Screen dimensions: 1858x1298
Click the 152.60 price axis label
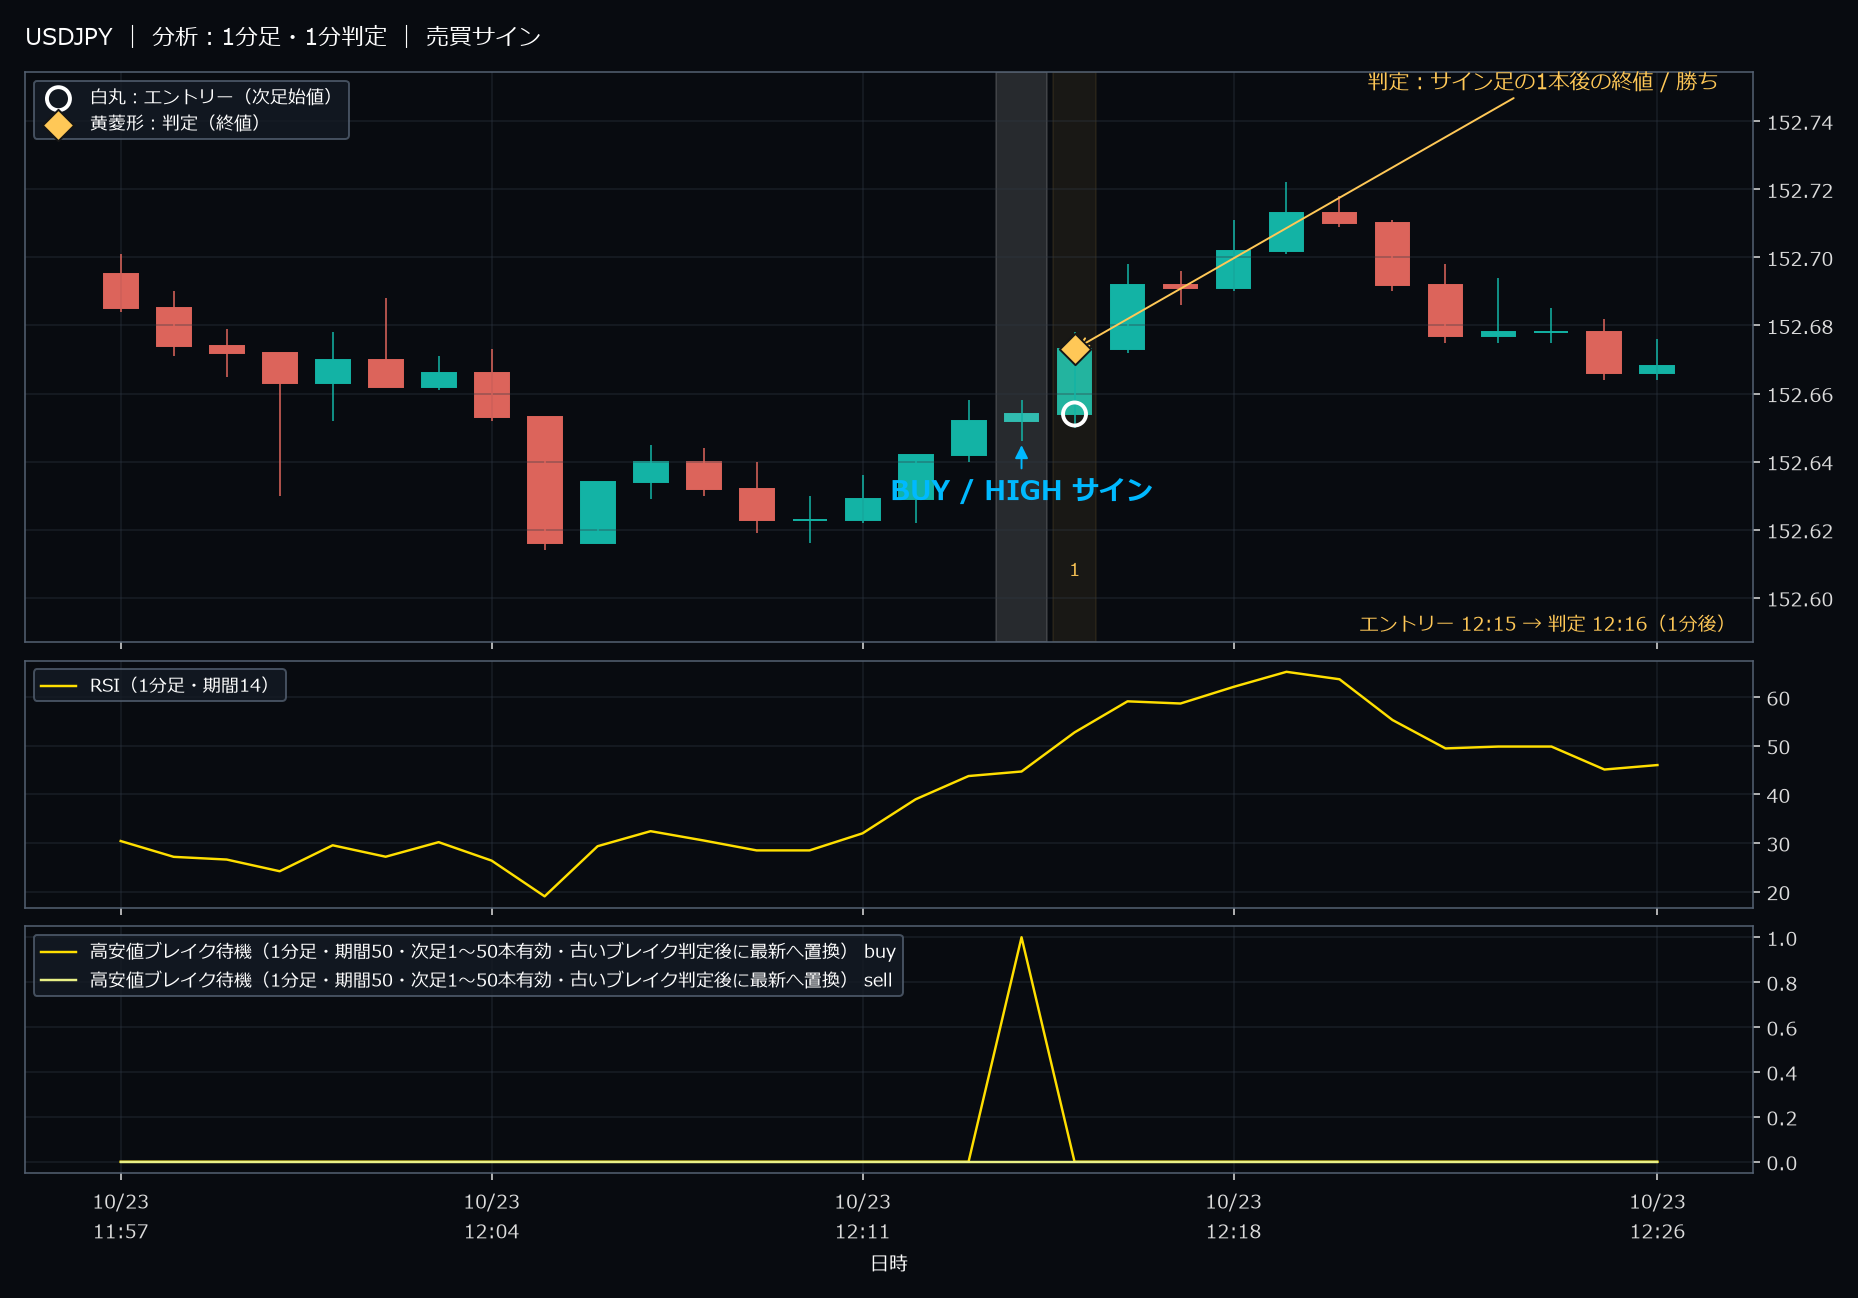[1800, 599]
